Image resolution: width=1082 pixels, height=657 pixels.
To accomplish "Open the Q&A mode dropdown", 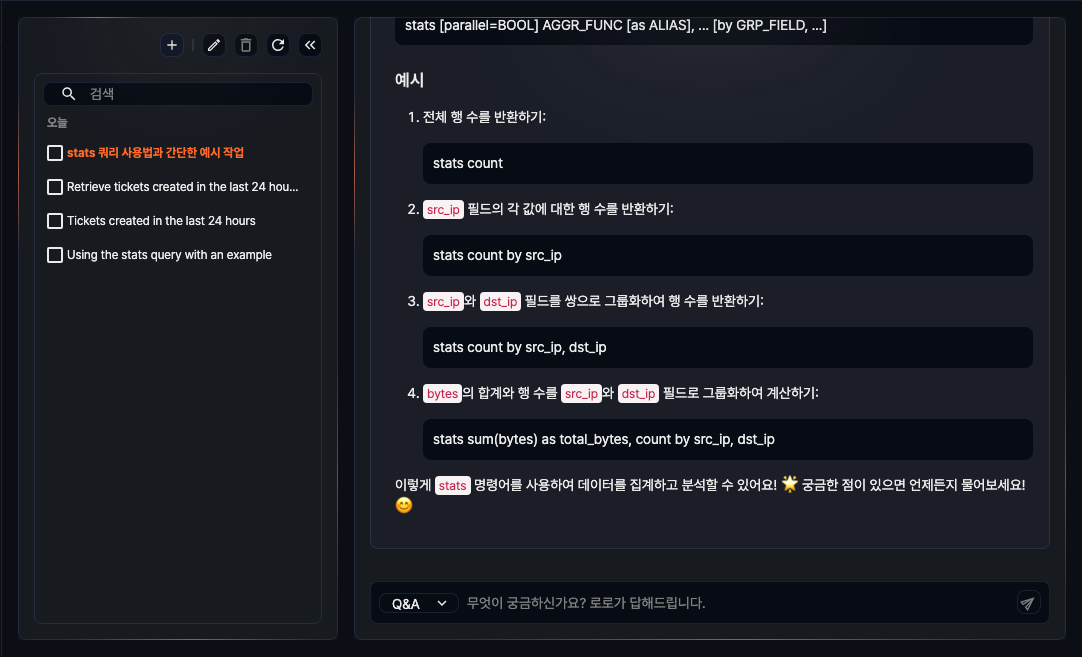I will [x=419, y=602].
